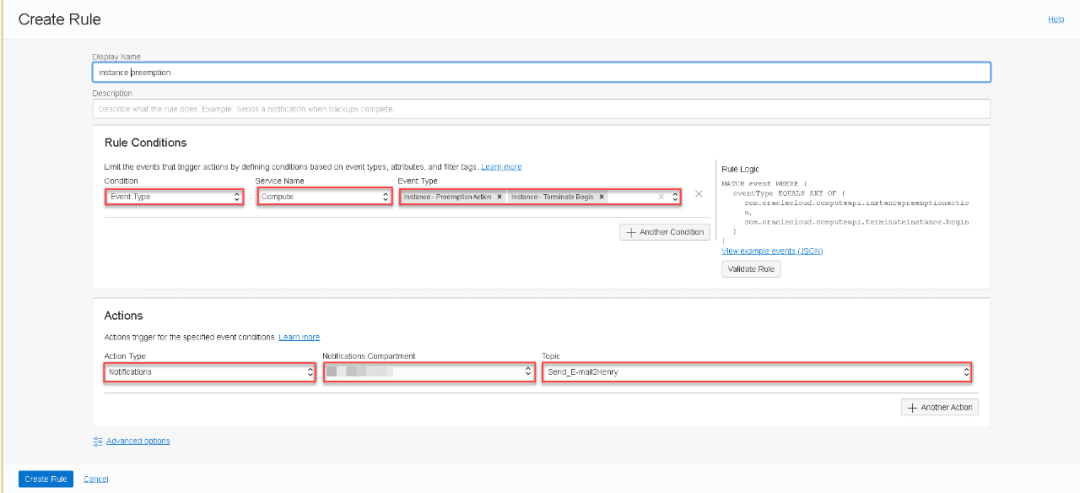
Task: Remove the Instance - Preemption Action tag
Action: [x=499, y=197]
